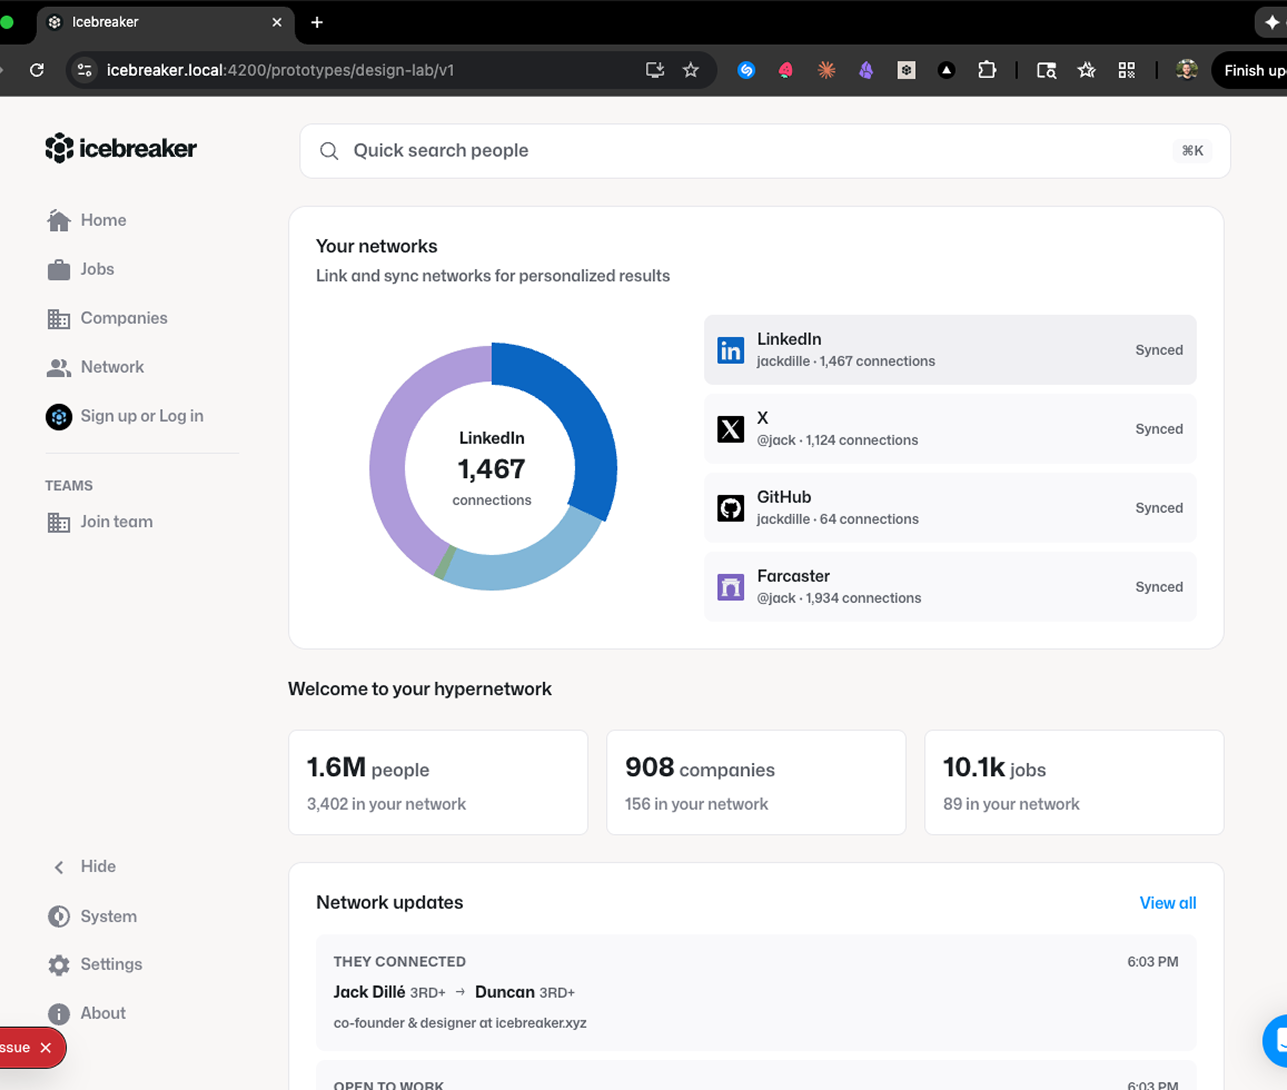The height and width of the screenshot is (1090, 1287).
Task: Click the GitHub octocat icon
Action: pos(730,508)
